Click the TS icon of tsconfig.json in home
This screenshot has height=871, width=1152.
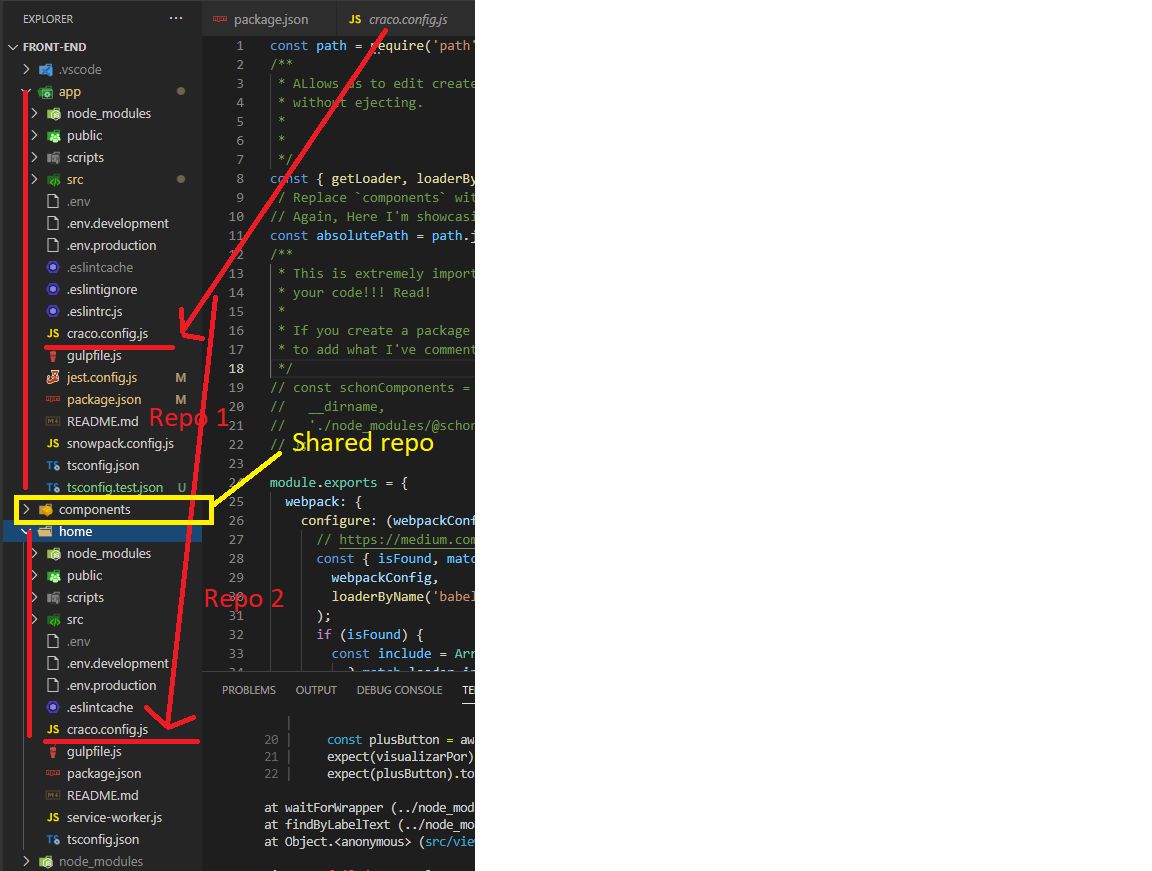(53, 839)
